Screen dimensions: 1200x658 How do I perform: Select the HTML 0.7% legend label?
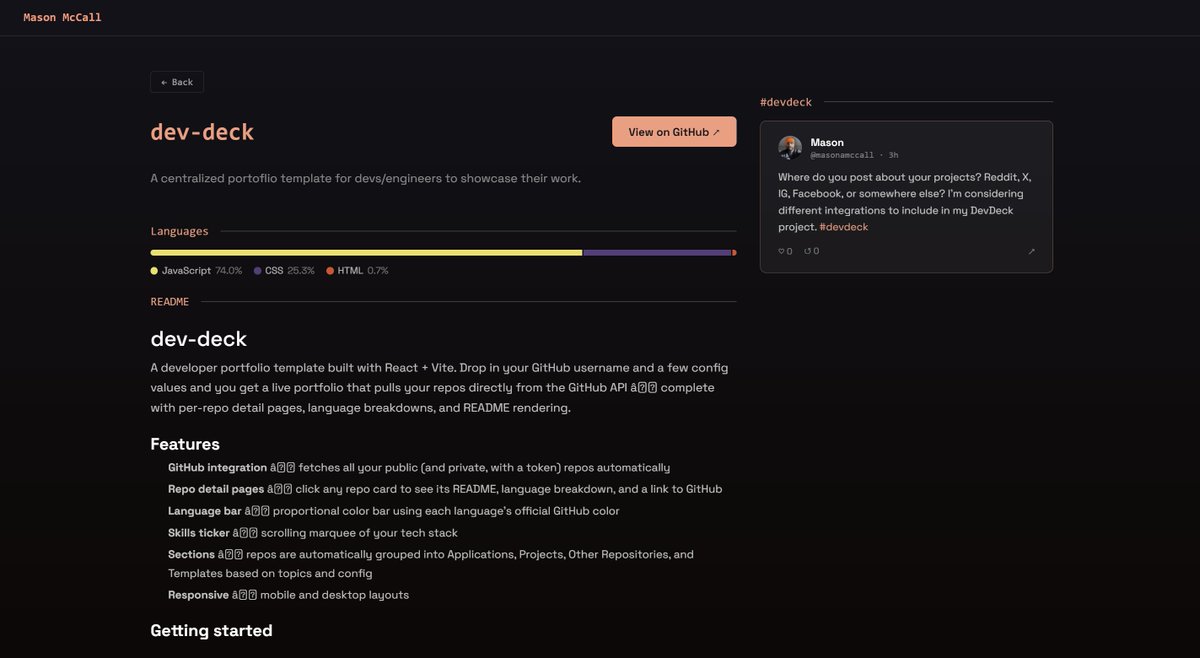tap(363, 271)
